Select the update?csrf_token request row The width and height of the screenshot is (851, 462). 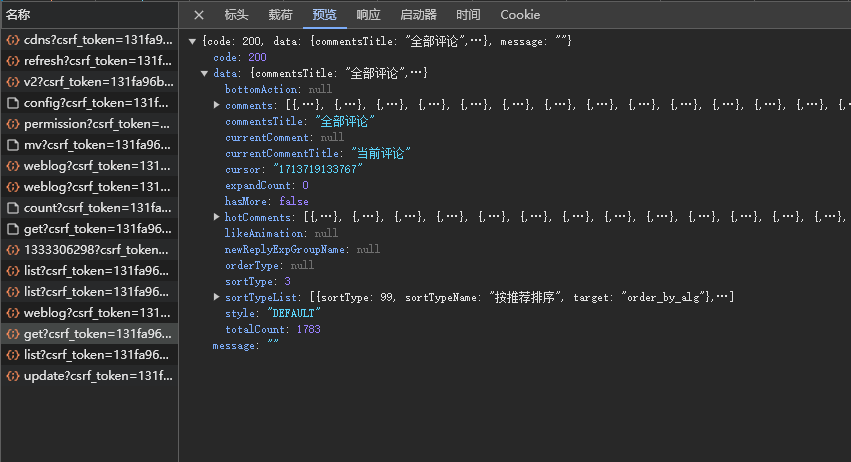(90, 376)
